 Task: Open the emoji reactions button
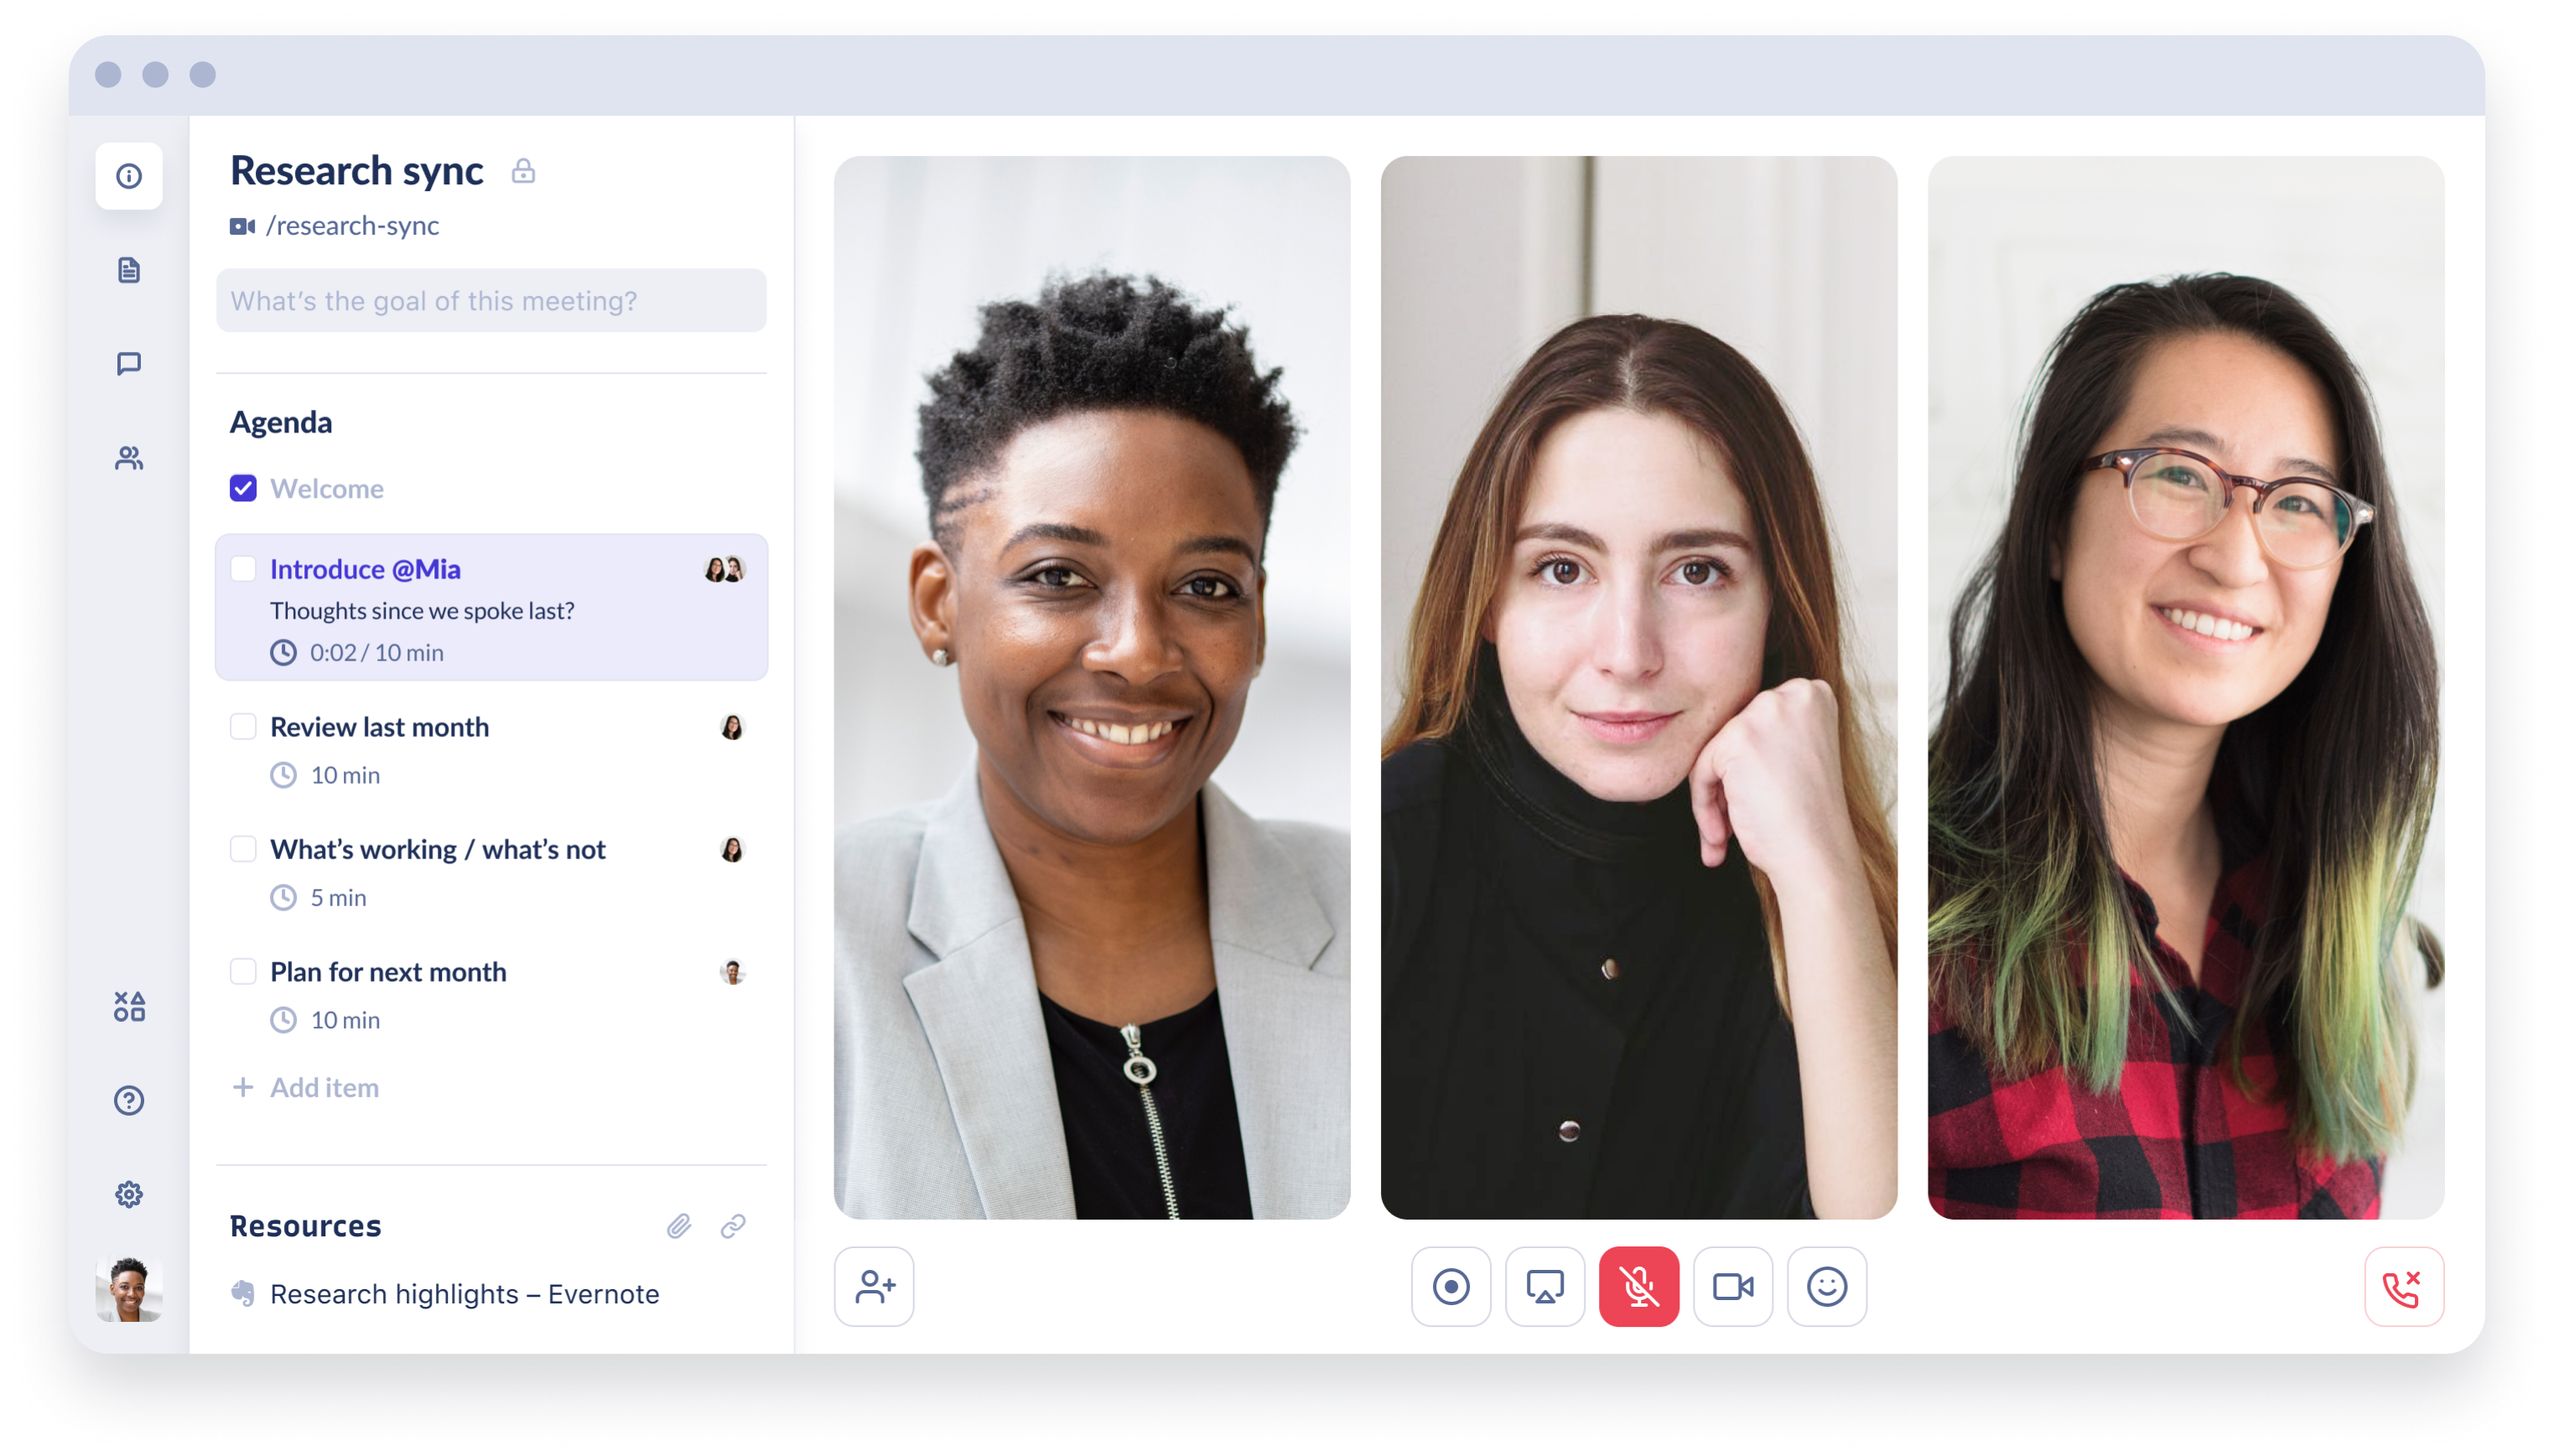[1826, 1286]
